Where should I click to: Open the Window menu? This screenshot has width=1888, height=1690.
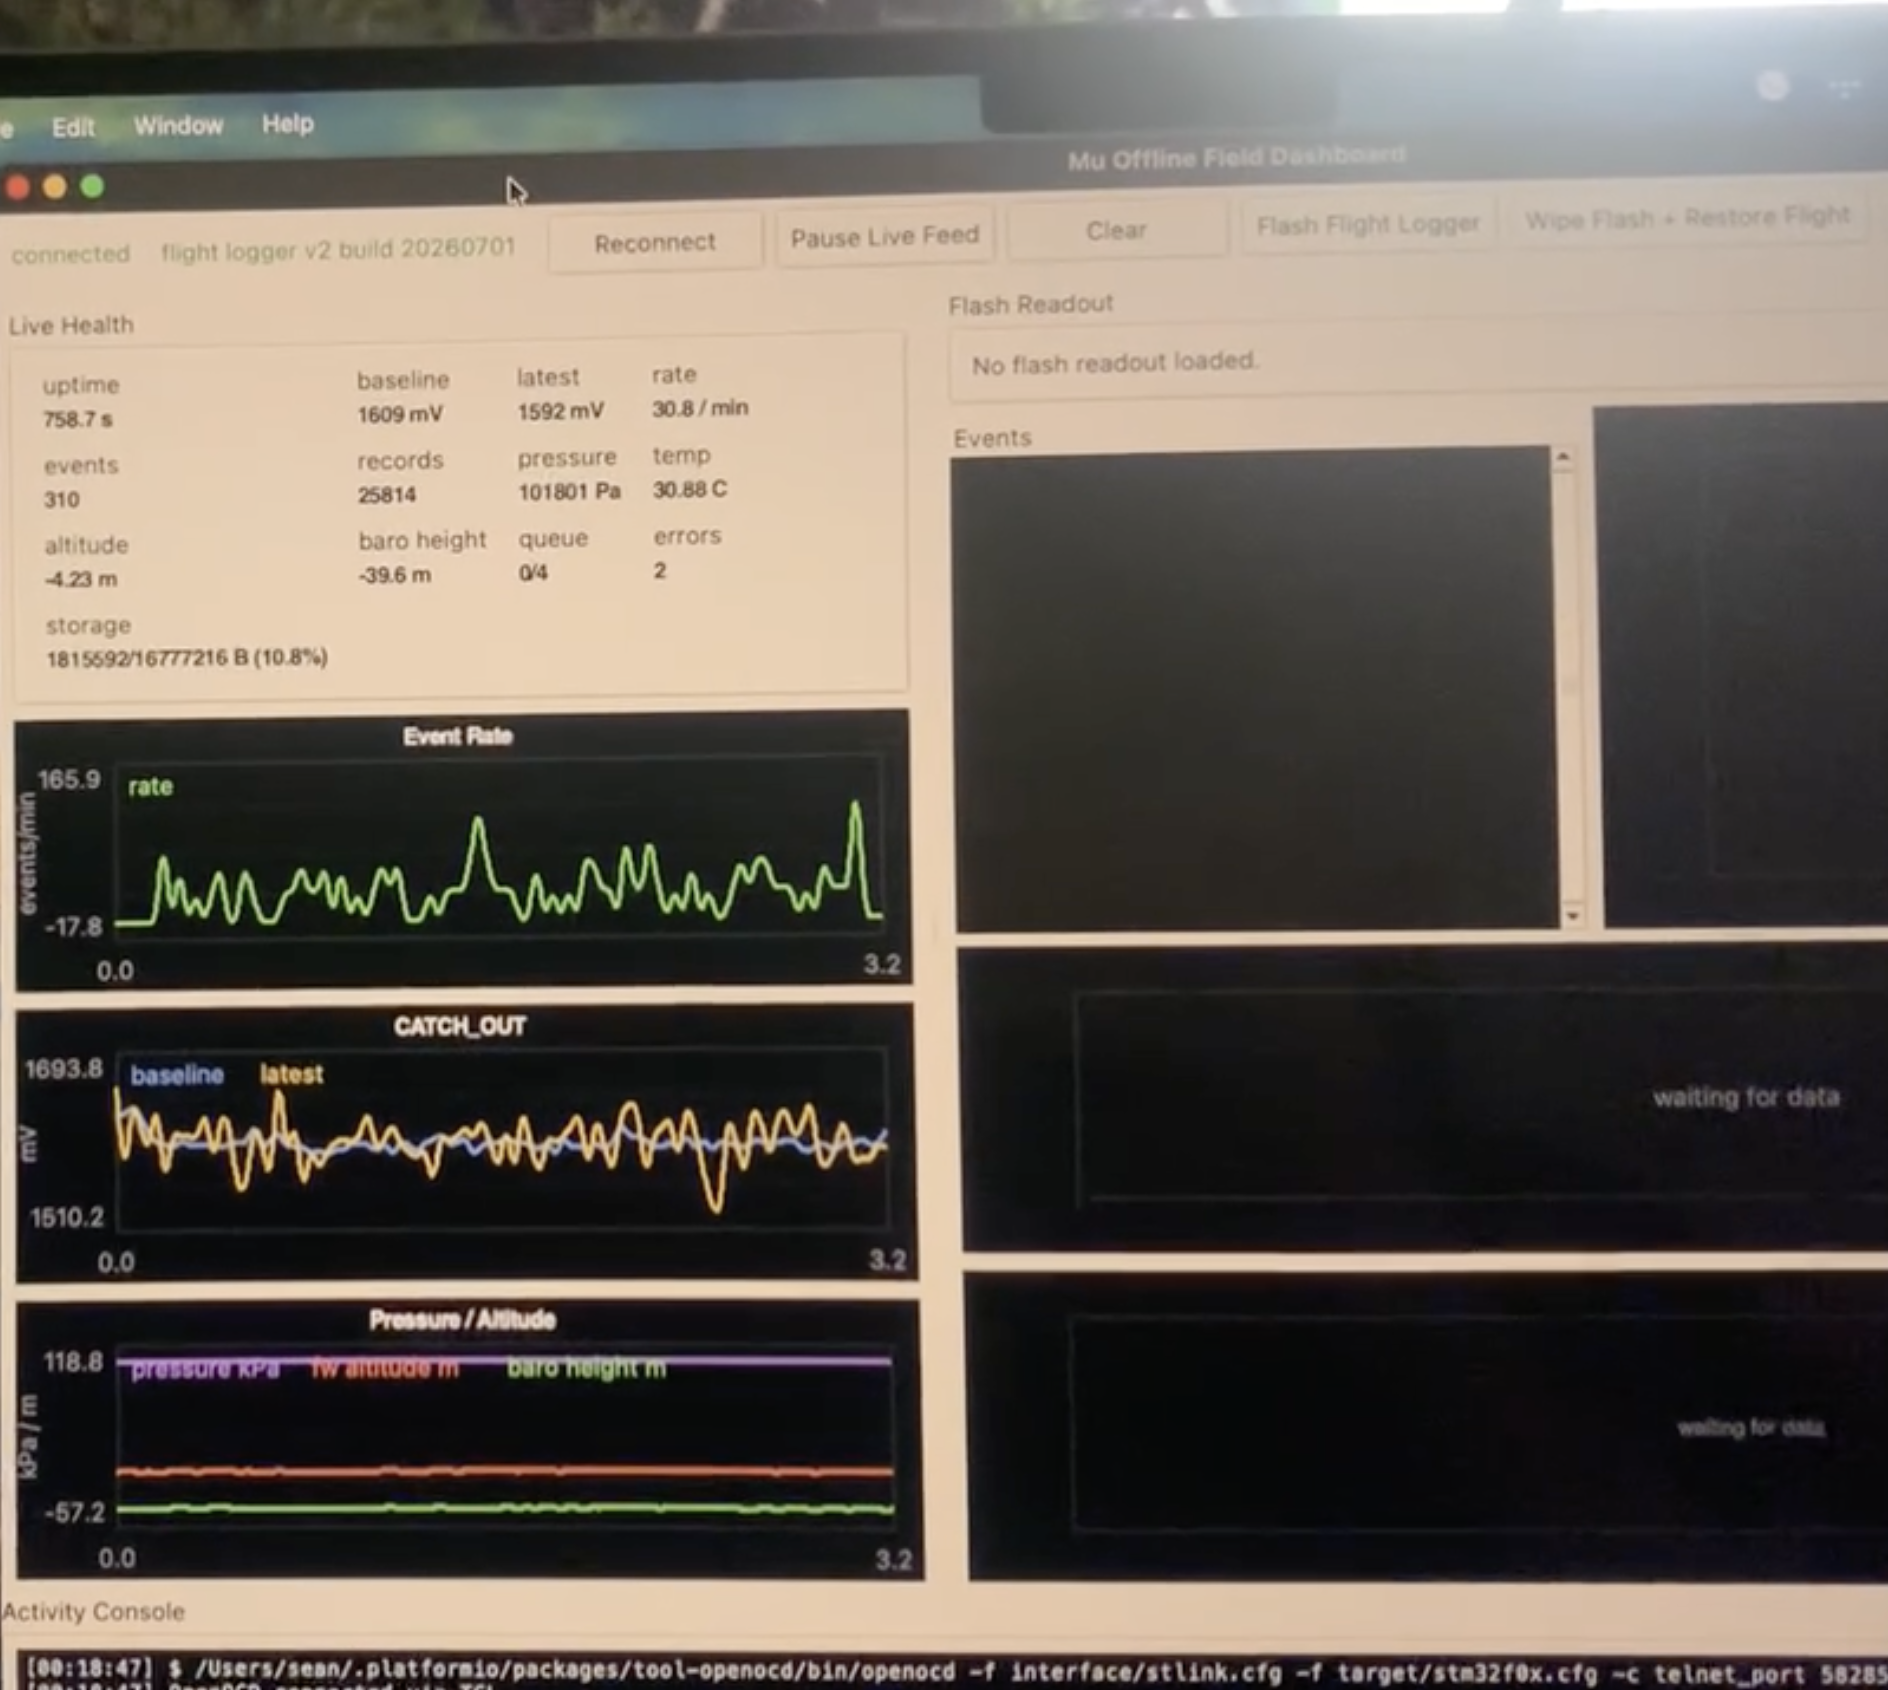[178, 125]
